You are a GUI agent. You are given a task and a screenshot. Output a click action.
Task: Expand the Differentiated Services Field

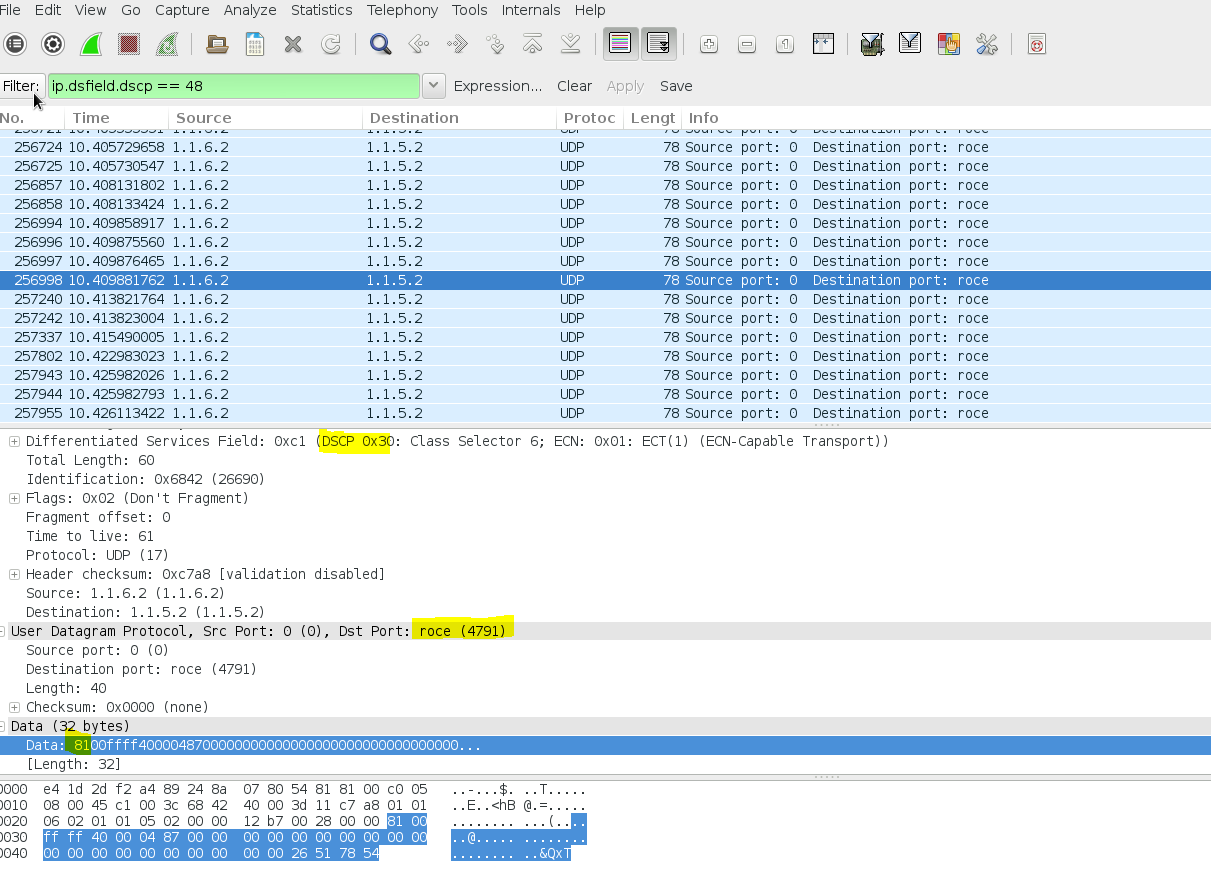(14, 441)
